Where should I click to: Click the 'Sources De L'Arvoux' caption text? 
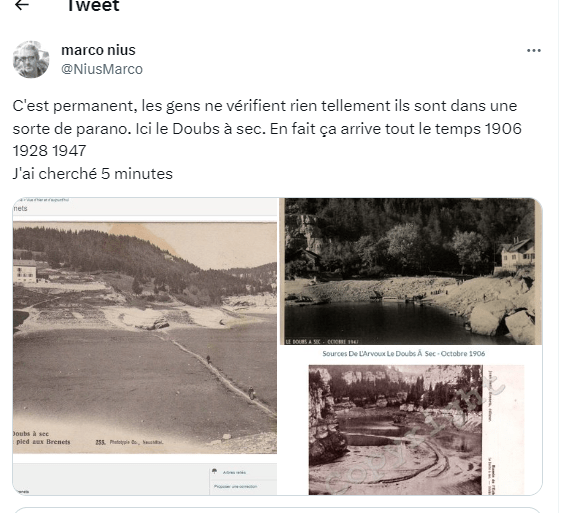click(x=403, y=353)
